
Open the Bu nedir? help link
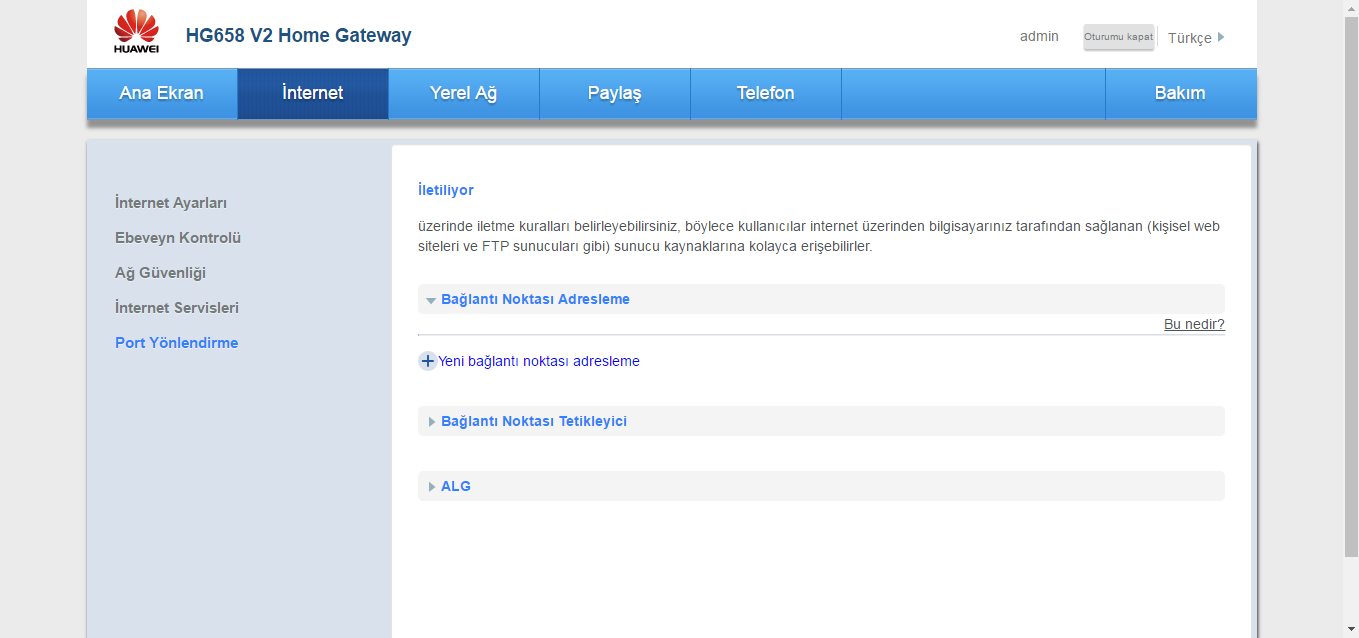pos(1194,324)
